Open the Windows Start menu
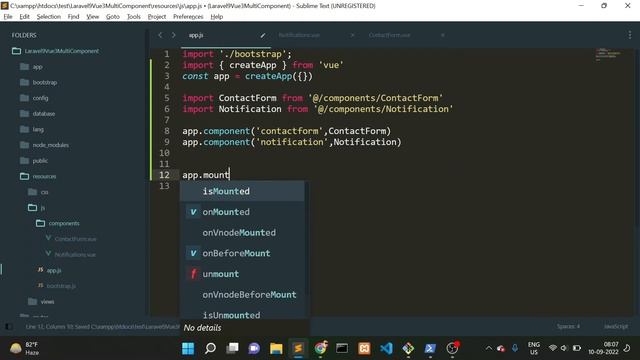The image size is (640, 360). pos(188,348)
